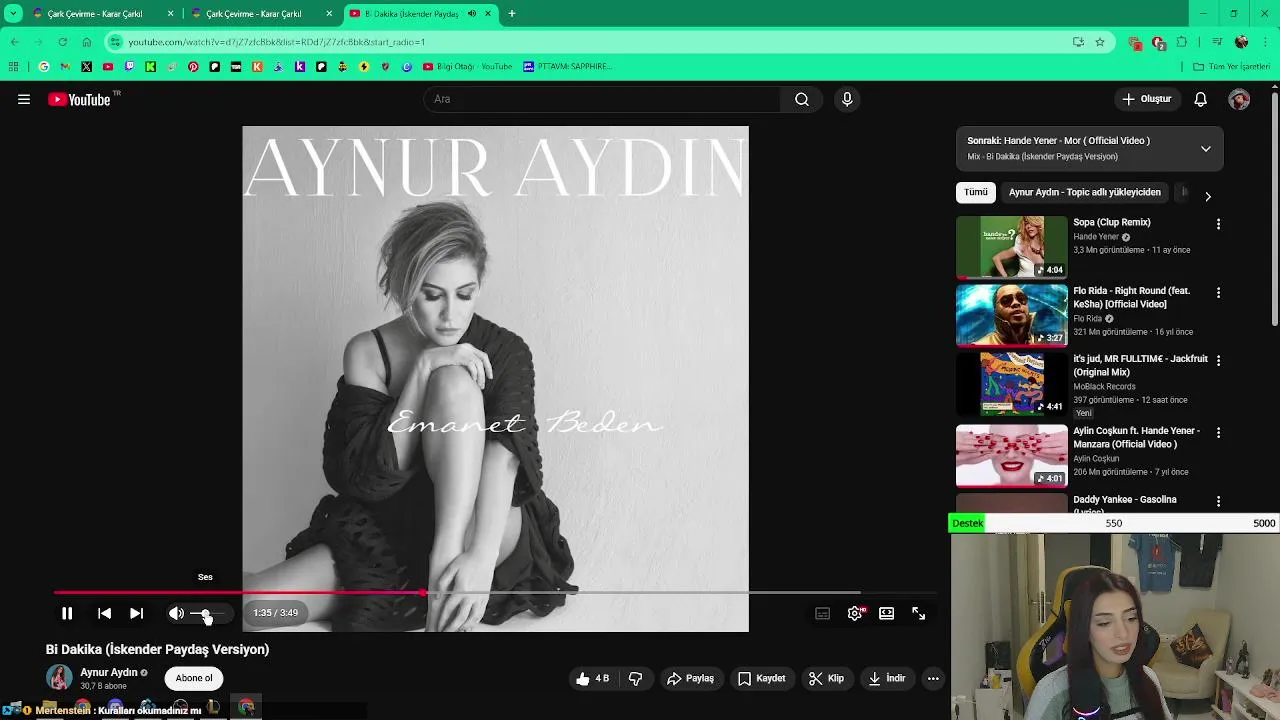Open the extensions puzzle icon
Image resolution: width=1280 pixels, height=720 pixels.
(1182, 42)
